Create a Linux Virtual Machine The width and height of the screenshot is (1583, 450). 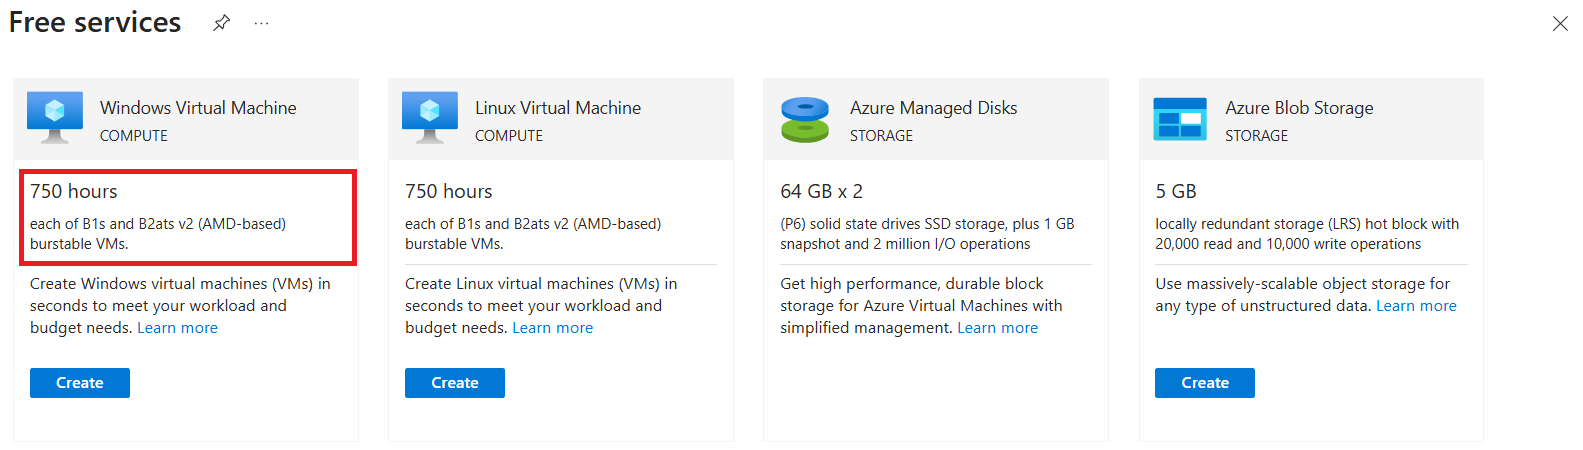(455, 383)
